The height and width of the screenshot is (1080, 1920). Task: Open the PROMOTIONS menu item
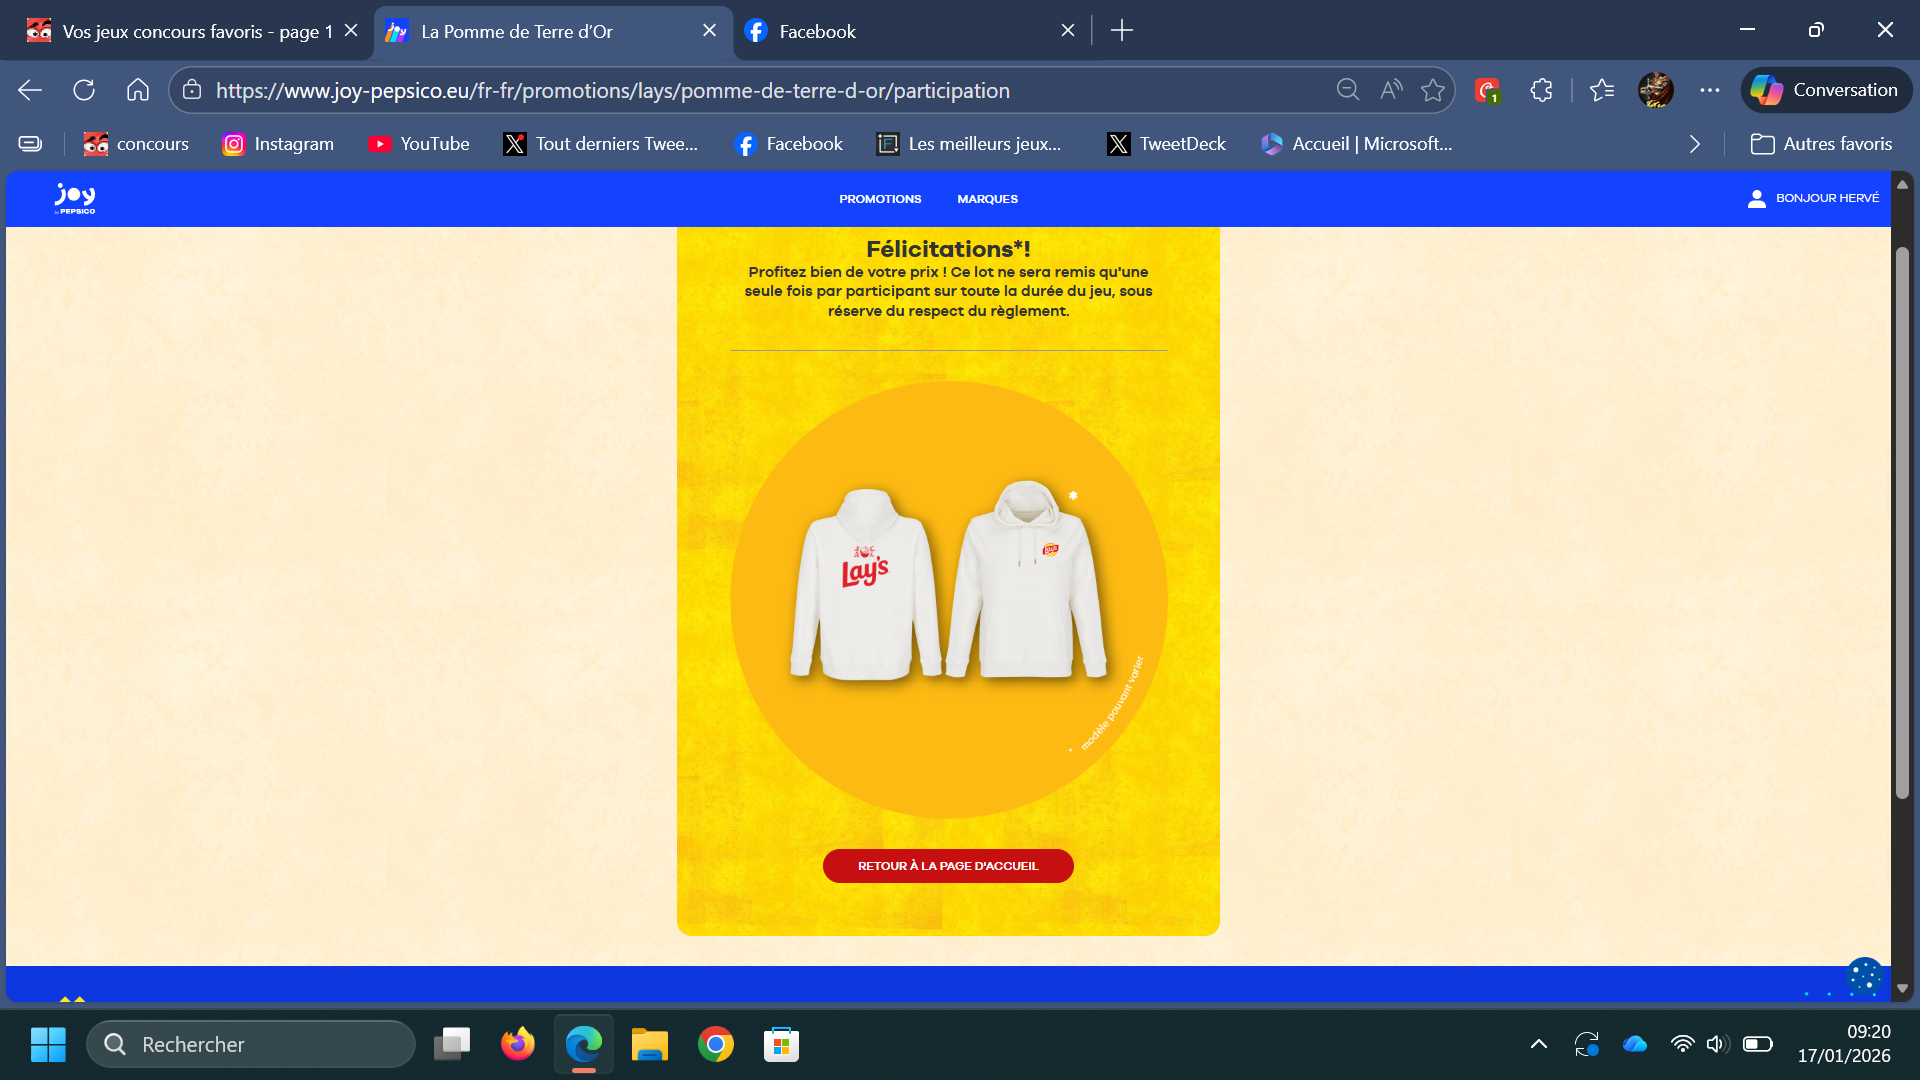click(x=880, y=199)
